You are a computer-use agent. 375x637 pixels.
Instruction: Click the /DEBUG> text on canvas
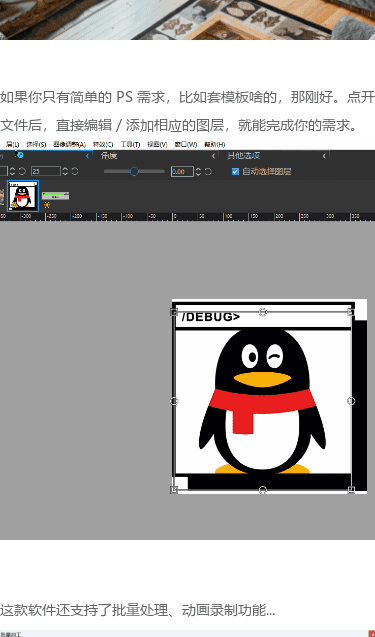coord(211,317)
